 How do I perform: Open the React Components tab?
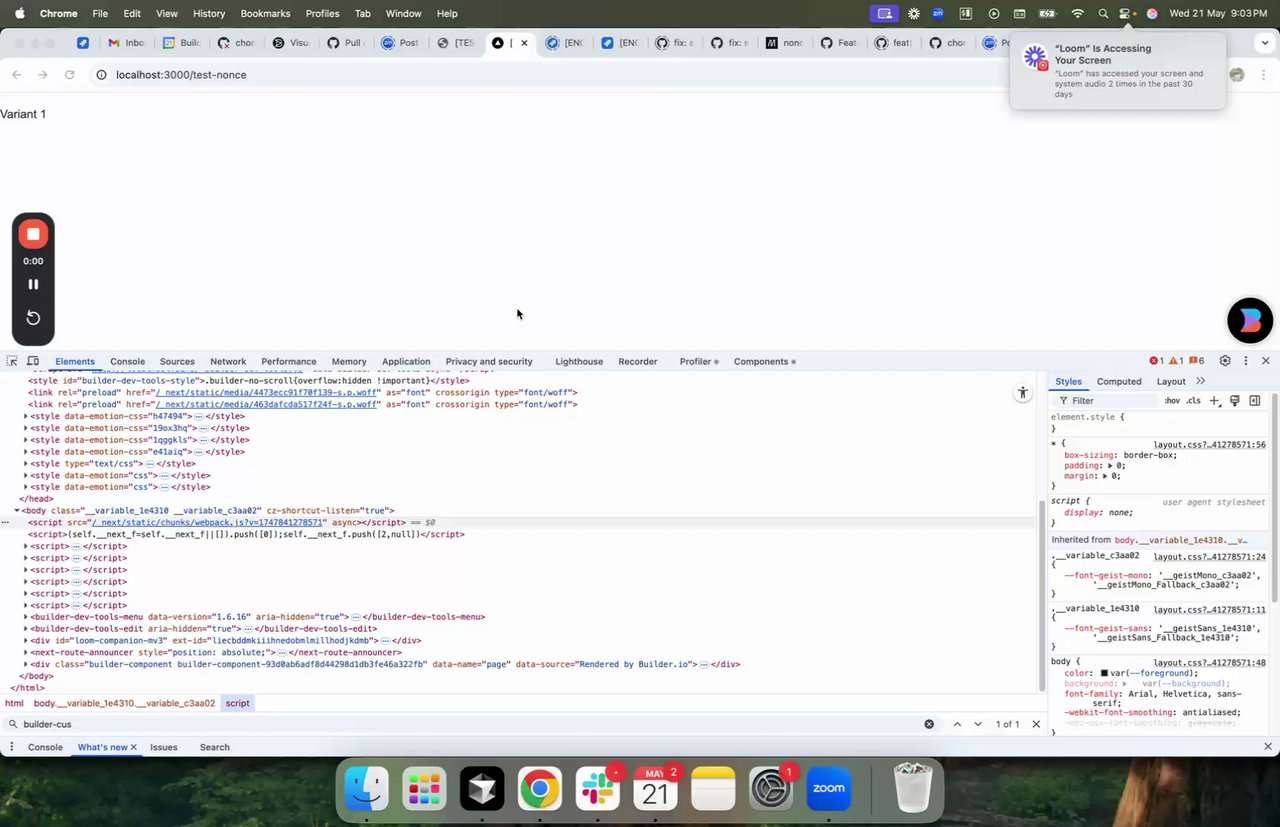pos(765,361)
